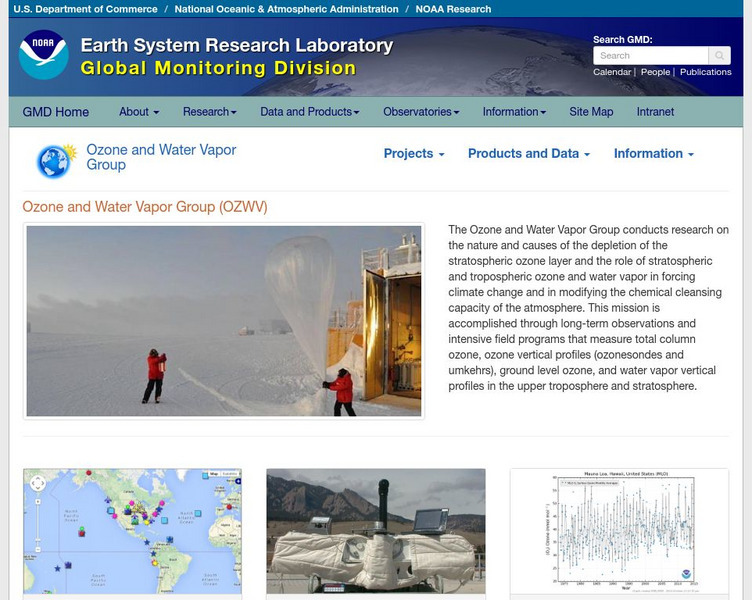752x600 pixels.
Task: Open the station map thumbnail
Action: point(132,531)
